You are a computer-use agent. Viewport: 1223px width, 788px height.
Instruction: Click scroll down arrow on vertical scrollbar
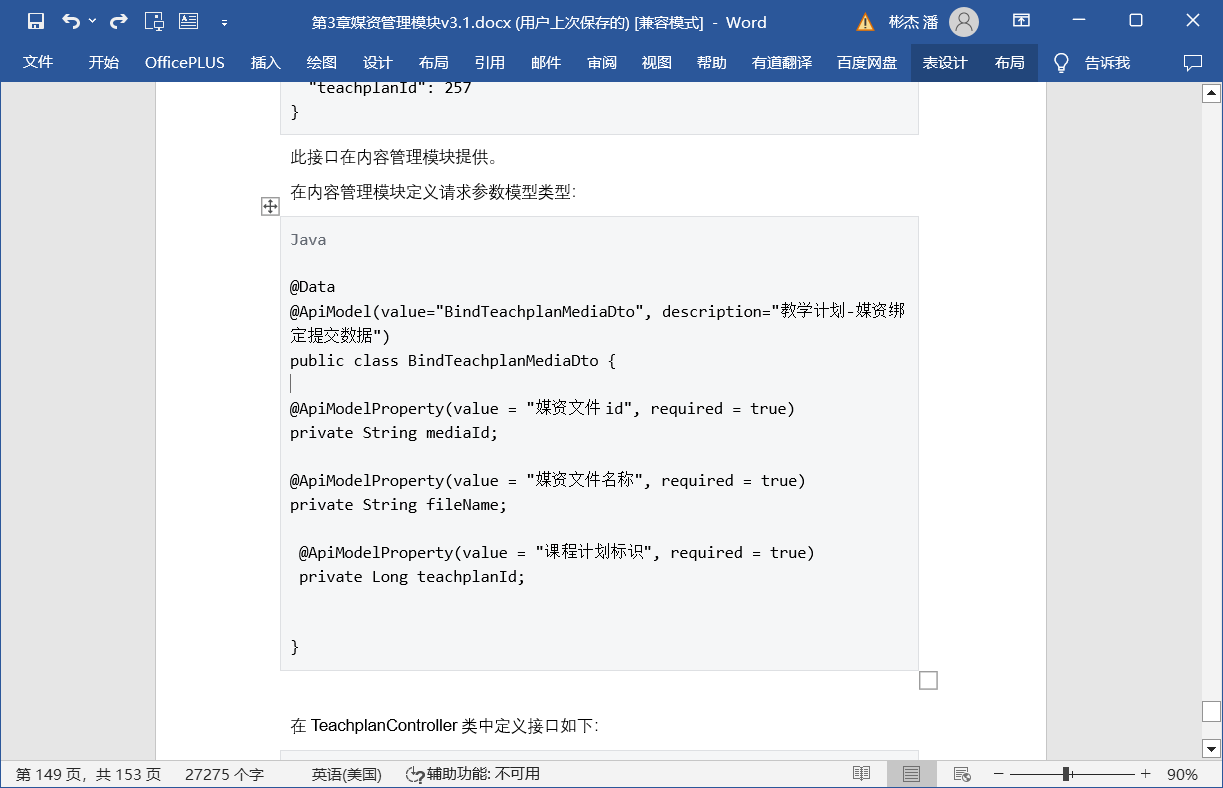point(1211,749)
